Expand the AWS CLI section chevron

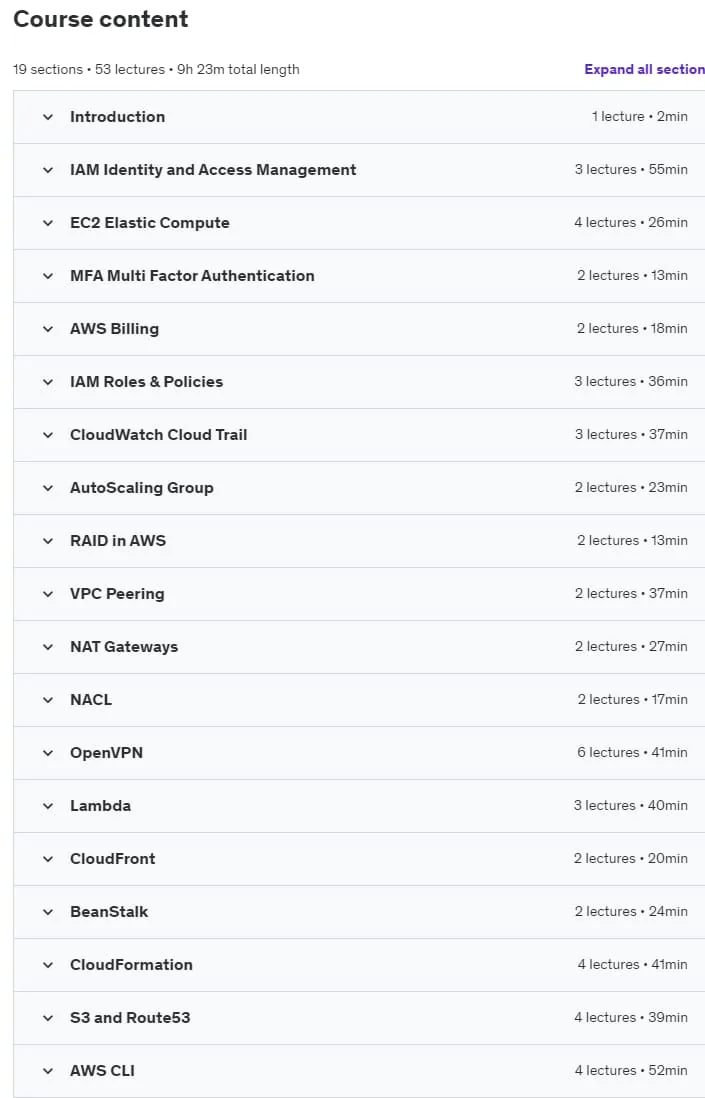(x=48, y=1071)
